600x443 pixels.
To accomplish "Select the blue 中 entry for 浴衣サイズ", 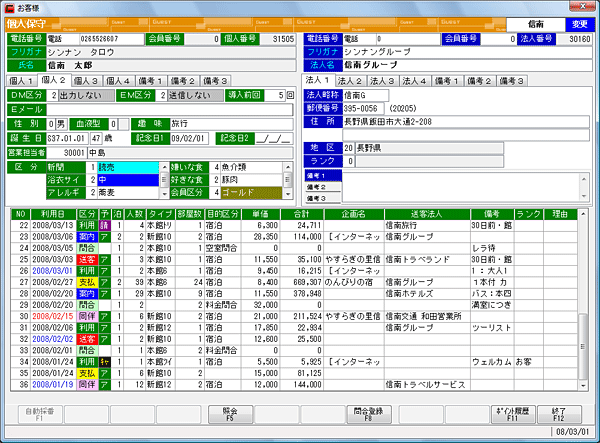I will [128, 180].
